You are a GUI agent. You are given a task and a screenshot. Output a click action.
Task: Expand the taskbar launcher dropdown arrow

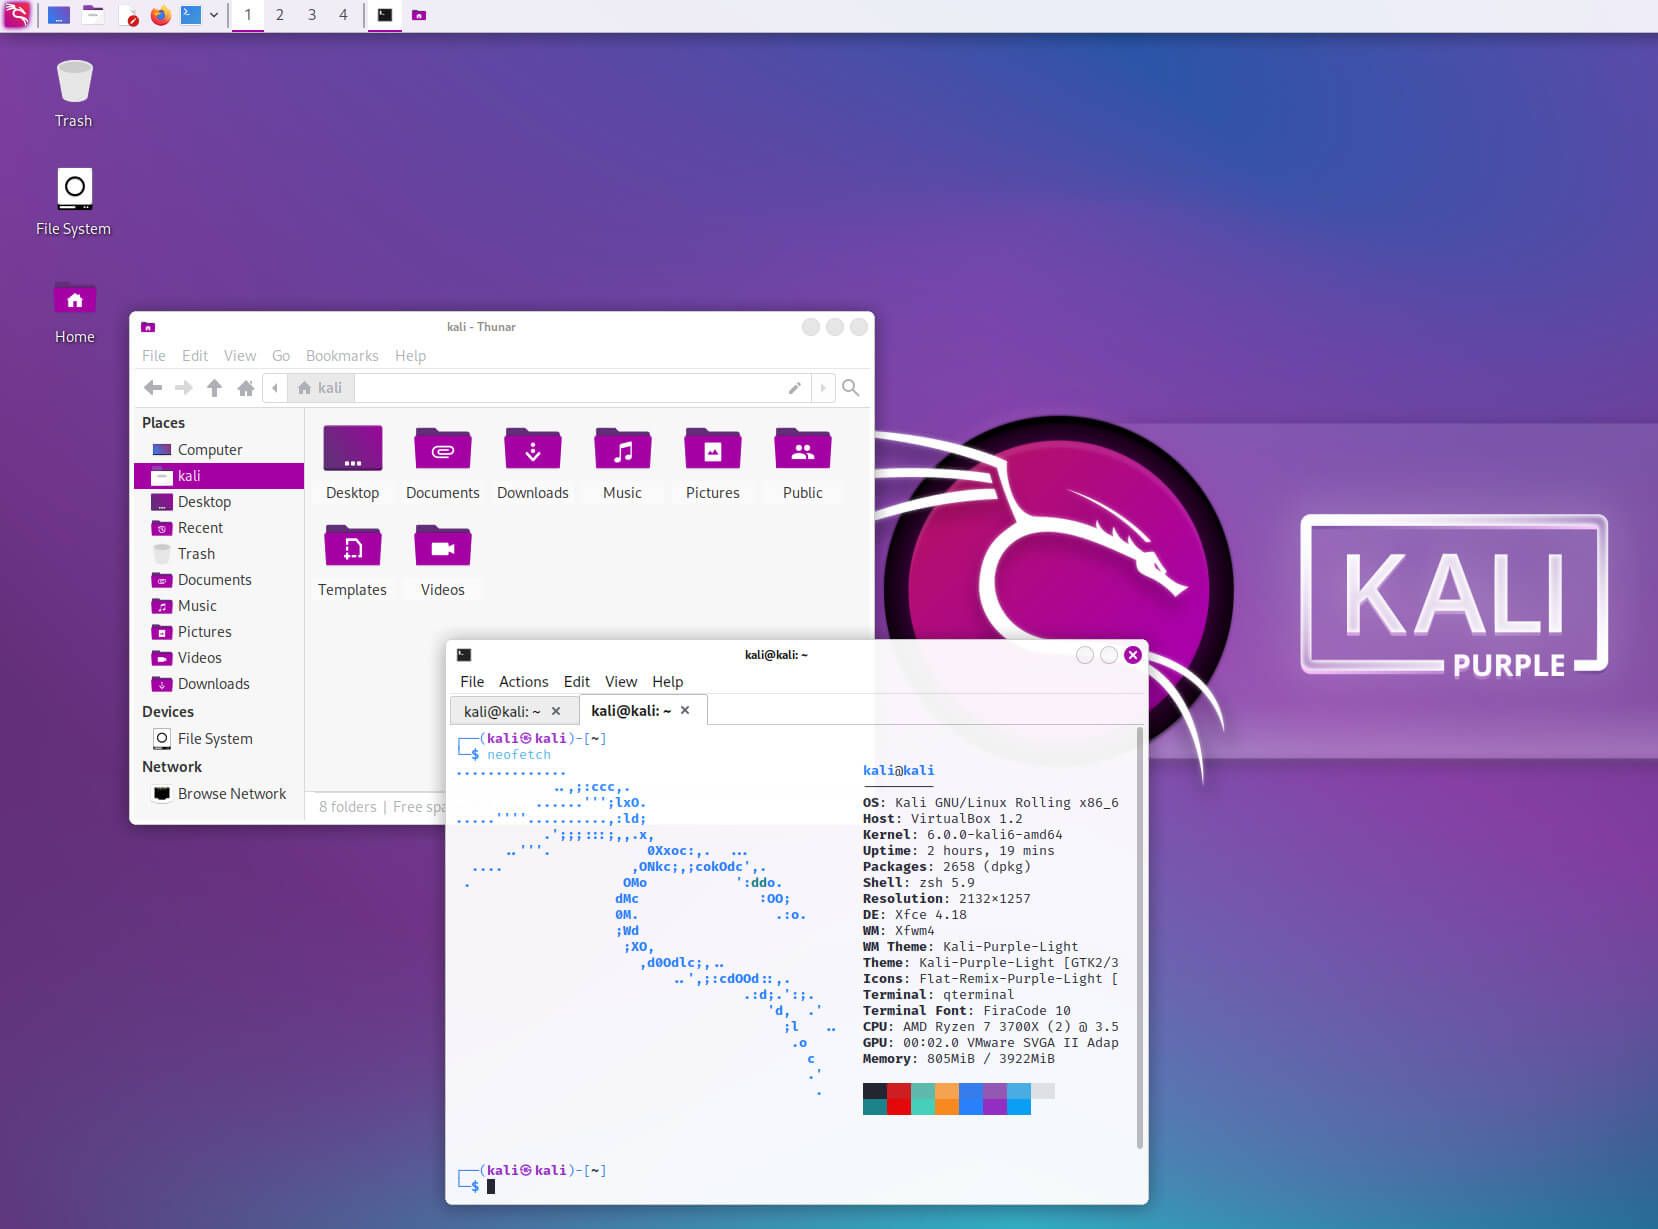[x=212, y=15]
